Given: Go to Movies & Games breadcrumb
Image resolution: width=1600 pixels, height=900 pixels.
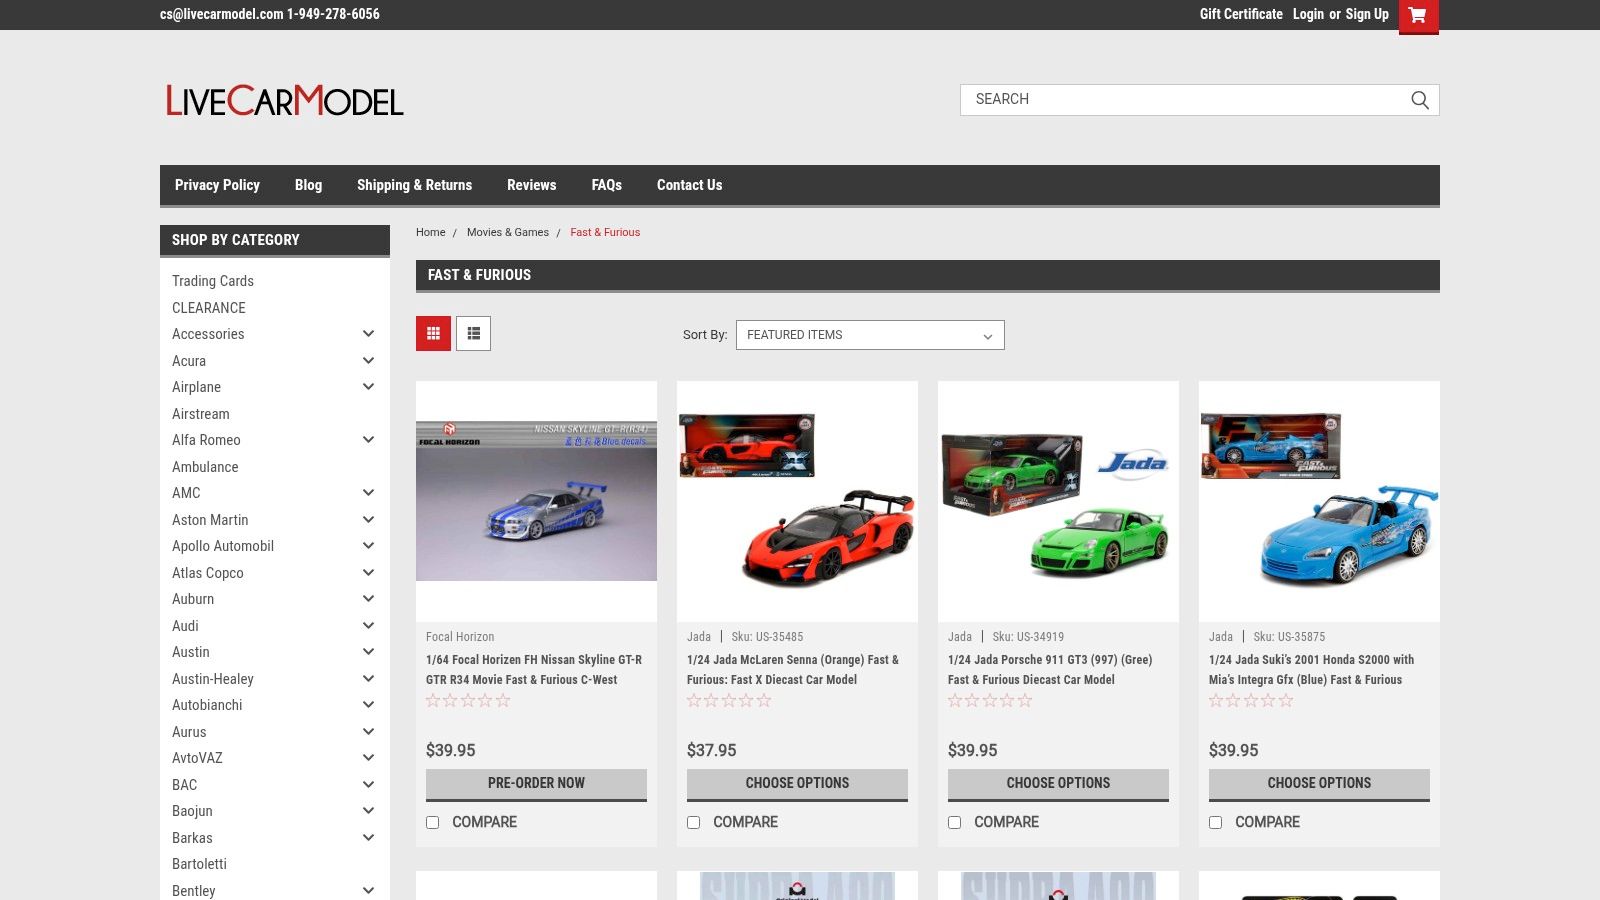Looking at the screenshot, I should coord(508,232).
